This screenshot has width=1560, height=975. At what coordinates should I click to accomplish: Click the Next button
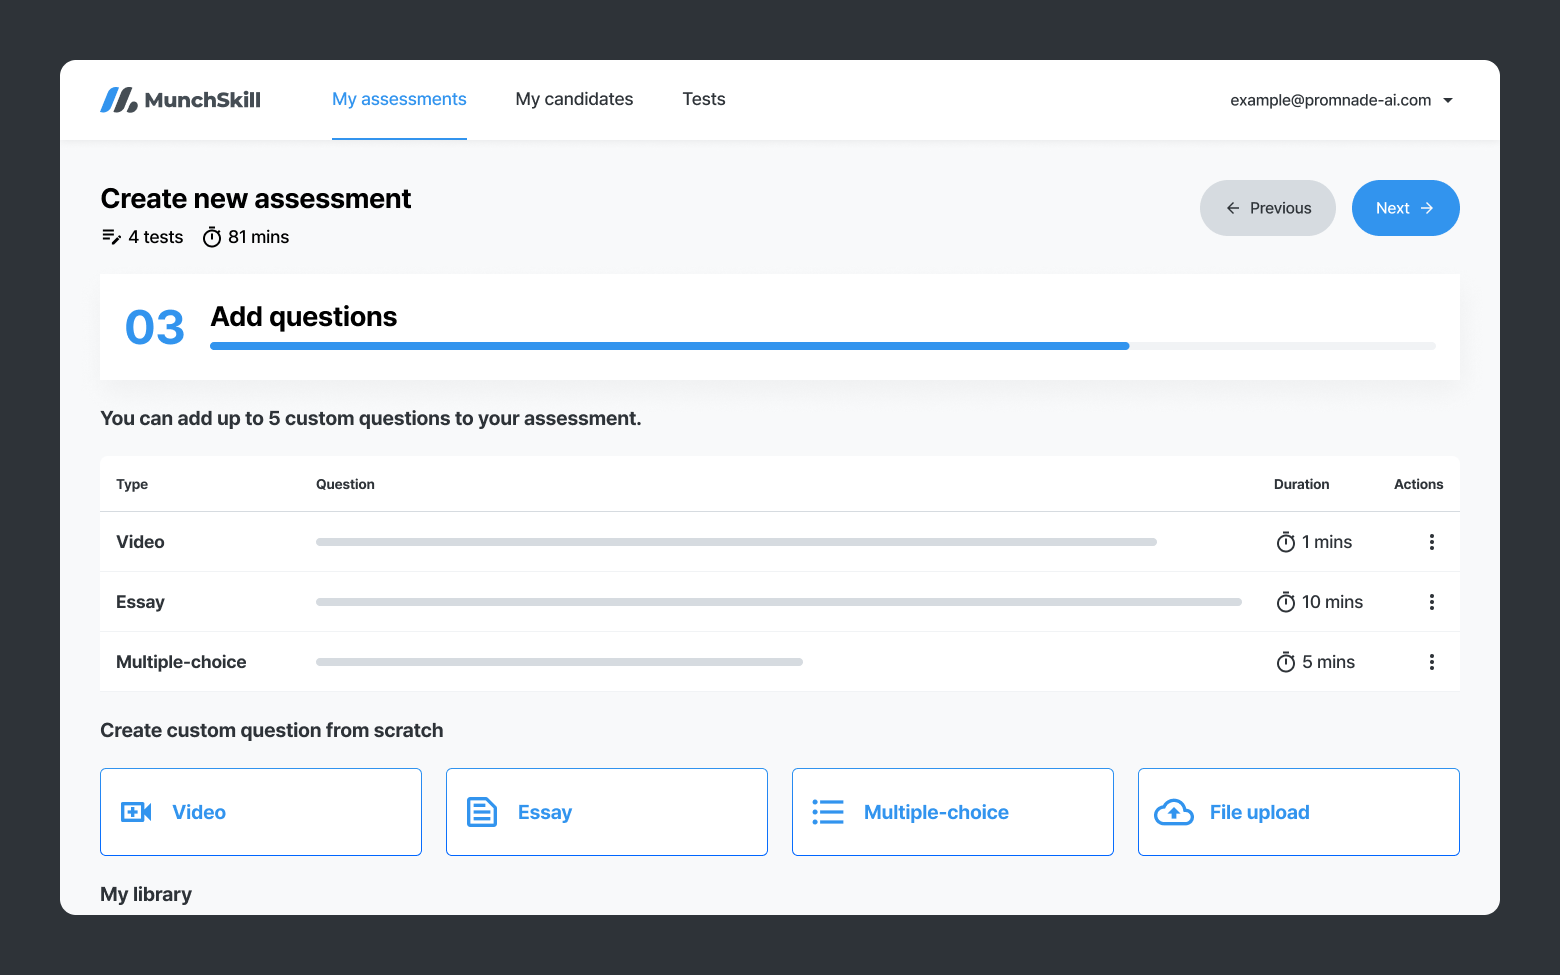pyautogui.click(x=1406, y=208)
